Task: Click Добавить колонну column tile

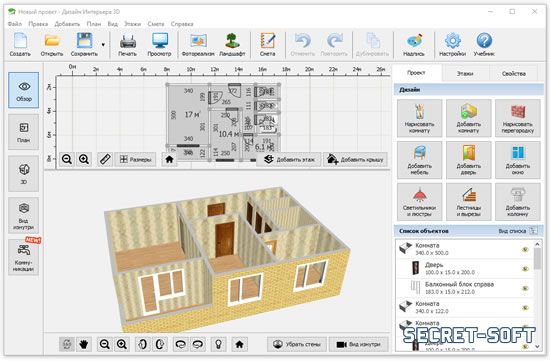Action: pos(518,202)
